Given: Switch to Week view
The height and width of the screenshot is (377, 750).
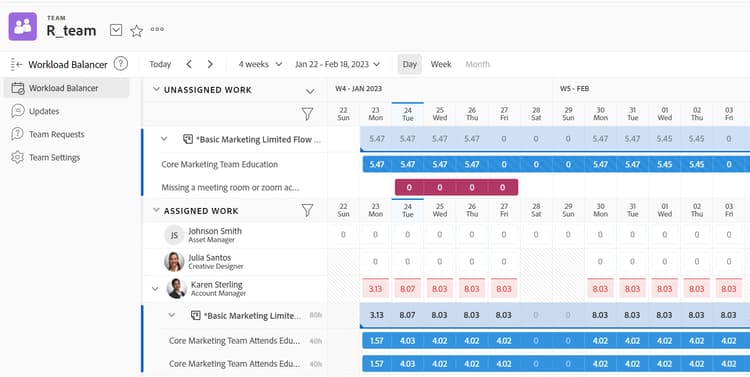Looking at the screenshot, I should tap(441, 64).
